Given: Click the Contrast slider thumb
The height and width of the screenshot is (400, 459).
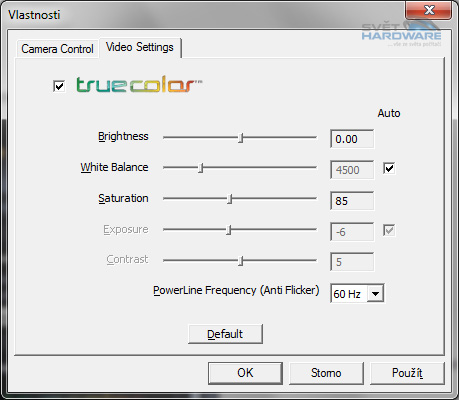Looking at the screenshot, I should [241, 261].
